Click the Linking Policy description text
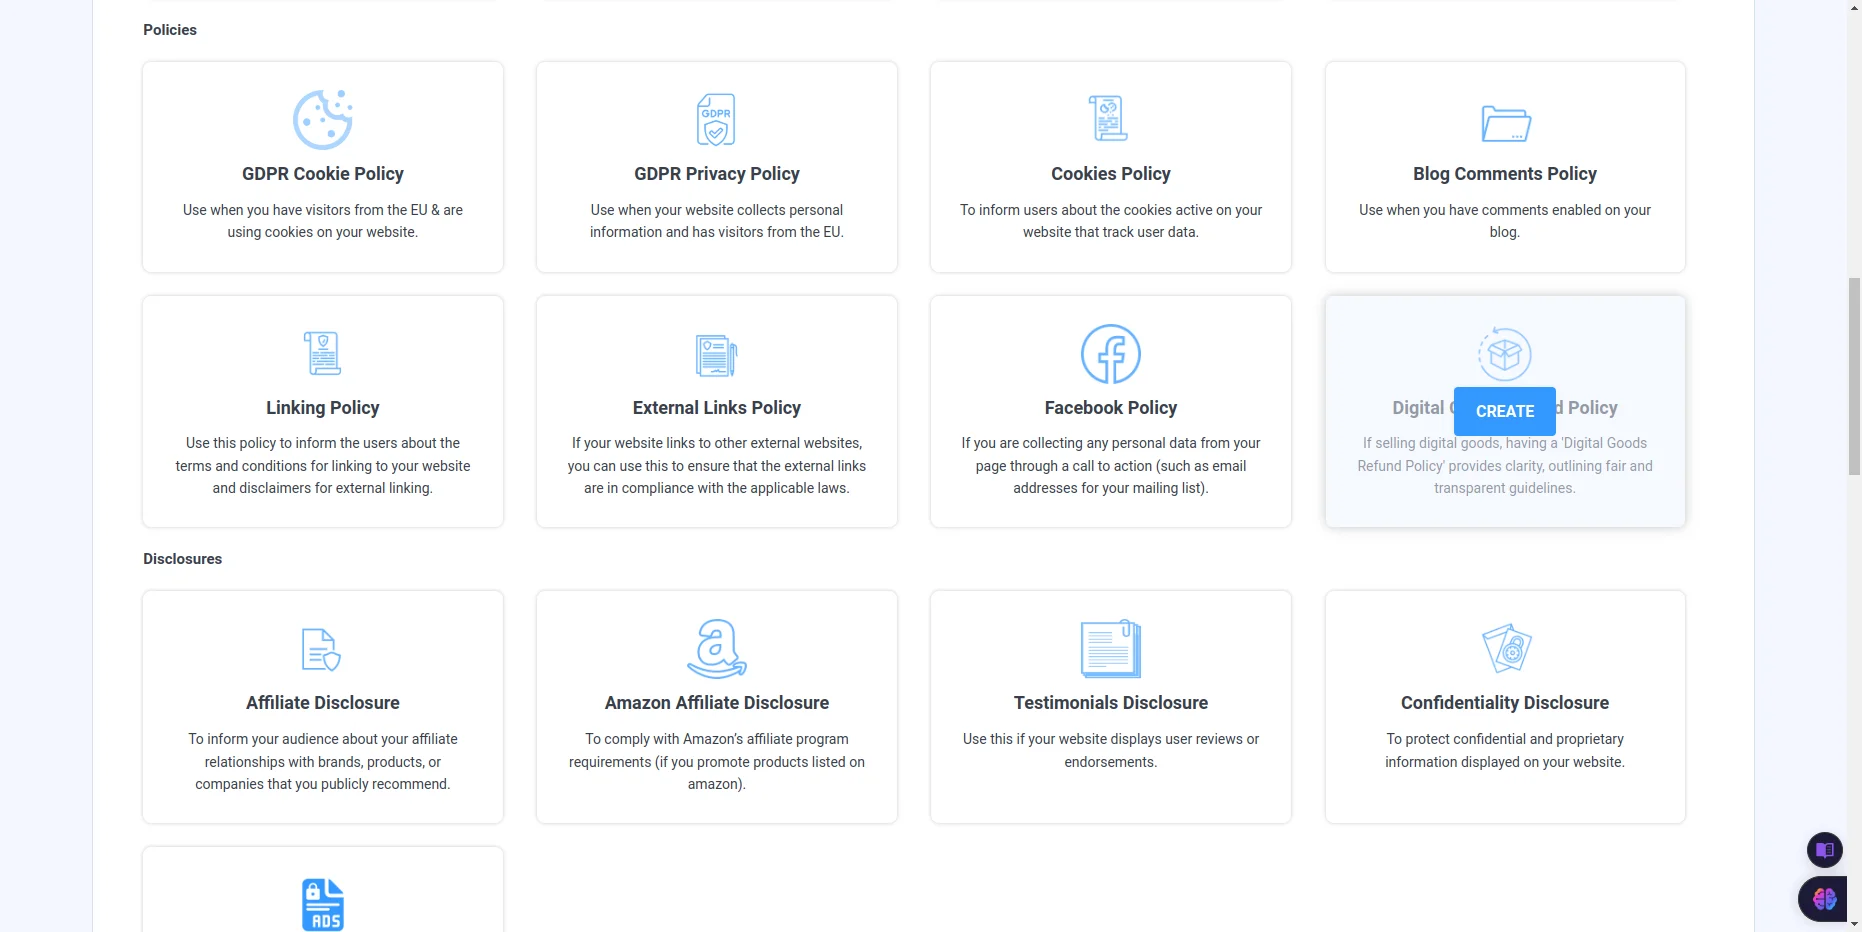Screen dimensions: 1862x932 323,466
